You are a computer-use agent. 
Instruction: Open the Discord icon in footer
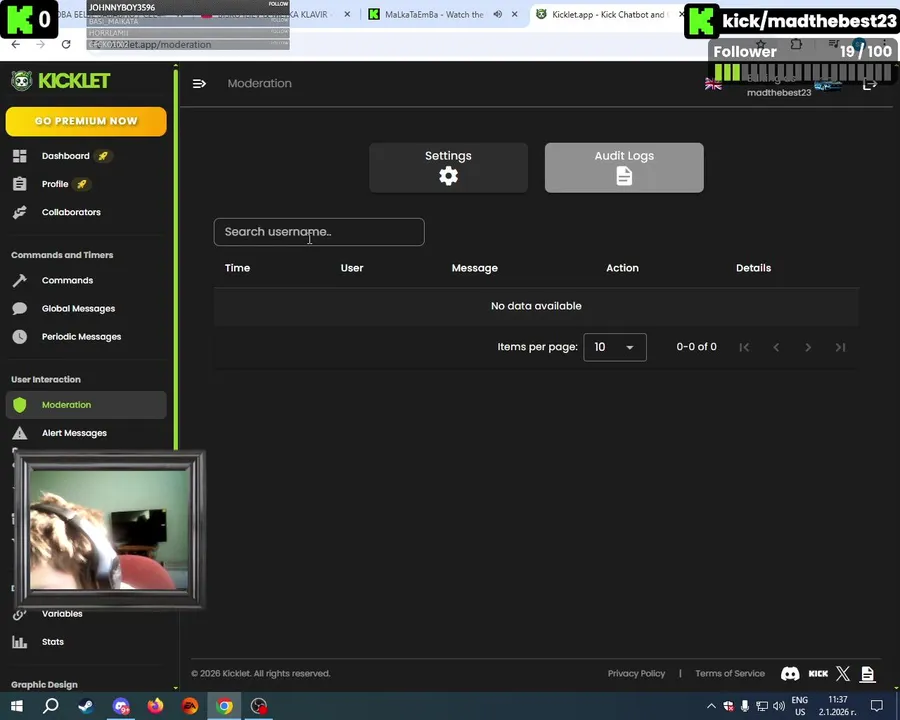click(x=790, y=673)
